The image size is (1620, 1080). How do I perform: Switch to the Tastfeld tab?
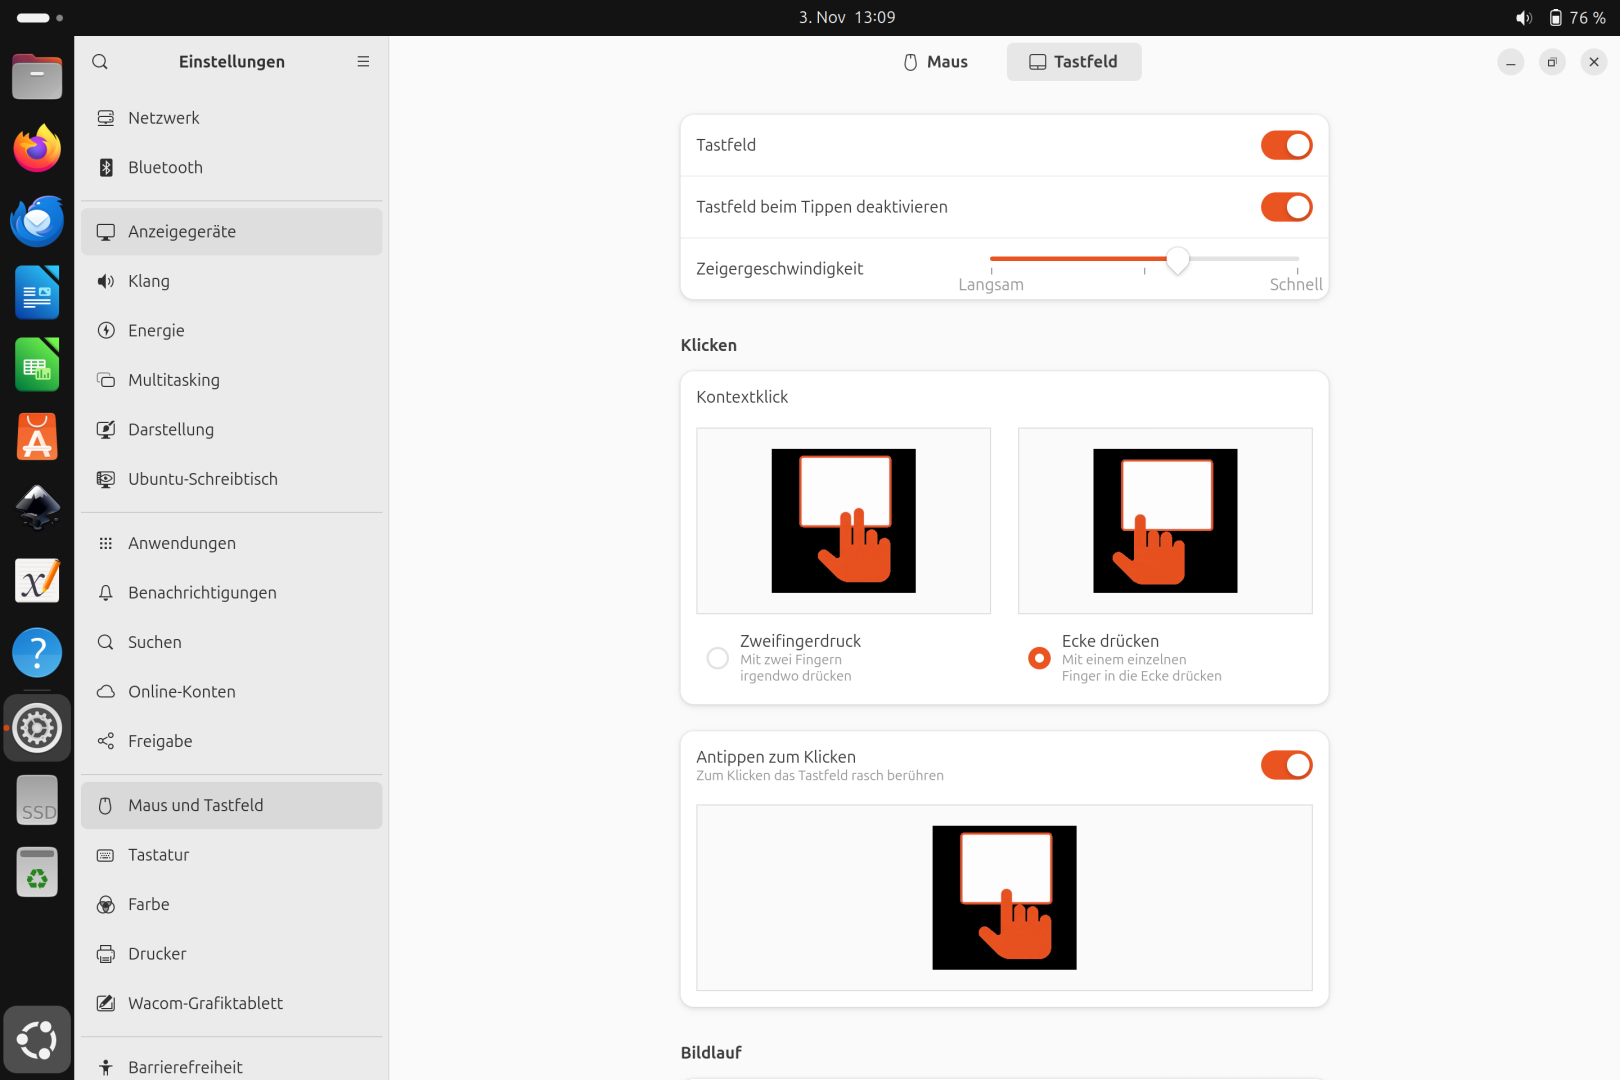(1074, 62)
